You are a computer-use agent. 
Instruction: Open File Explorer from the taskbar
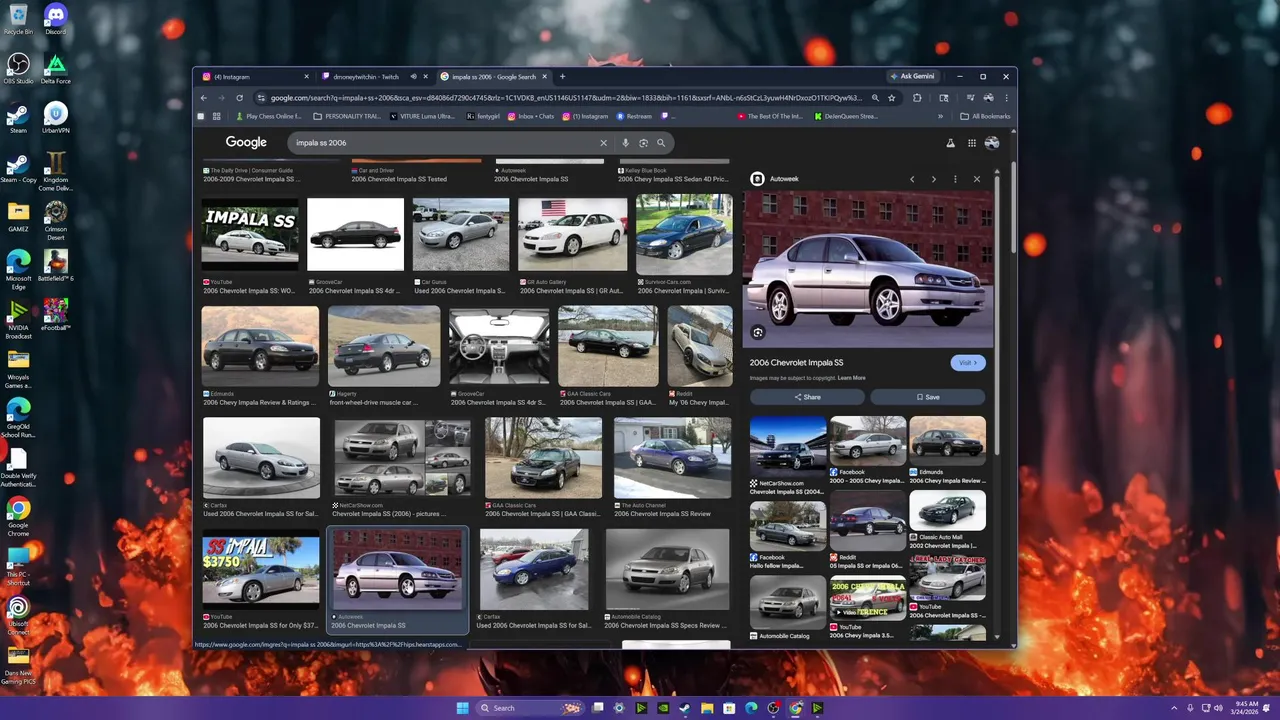(707, 708)
